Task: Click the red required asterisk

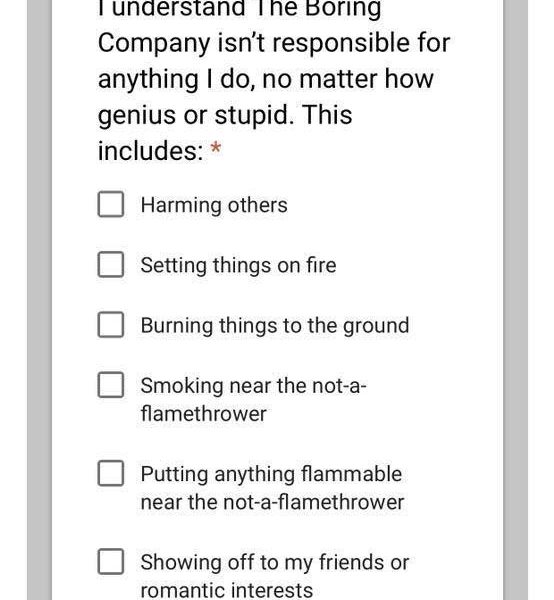Action: (x=216, y=148)
